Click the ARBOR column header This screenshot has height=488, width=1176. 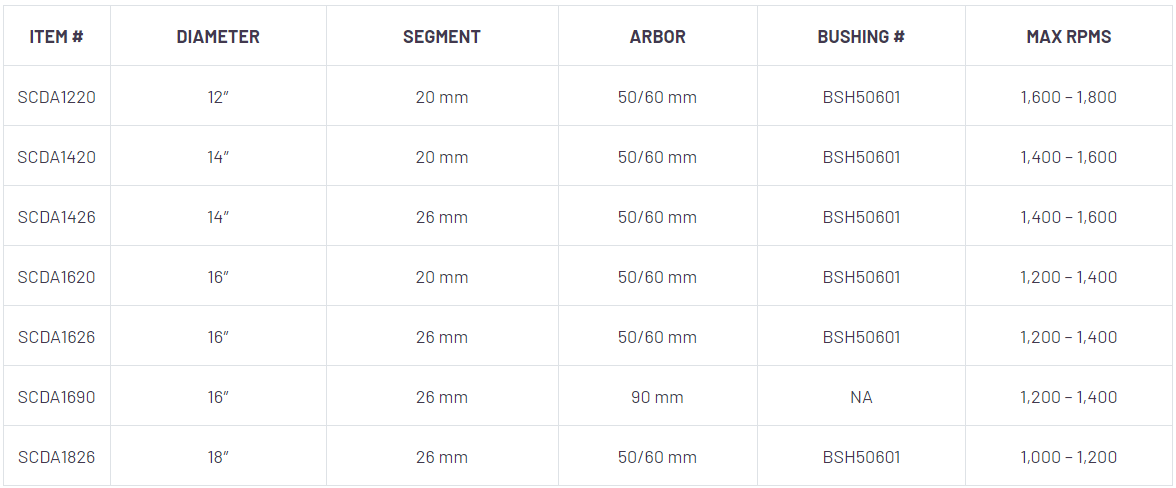657,37
